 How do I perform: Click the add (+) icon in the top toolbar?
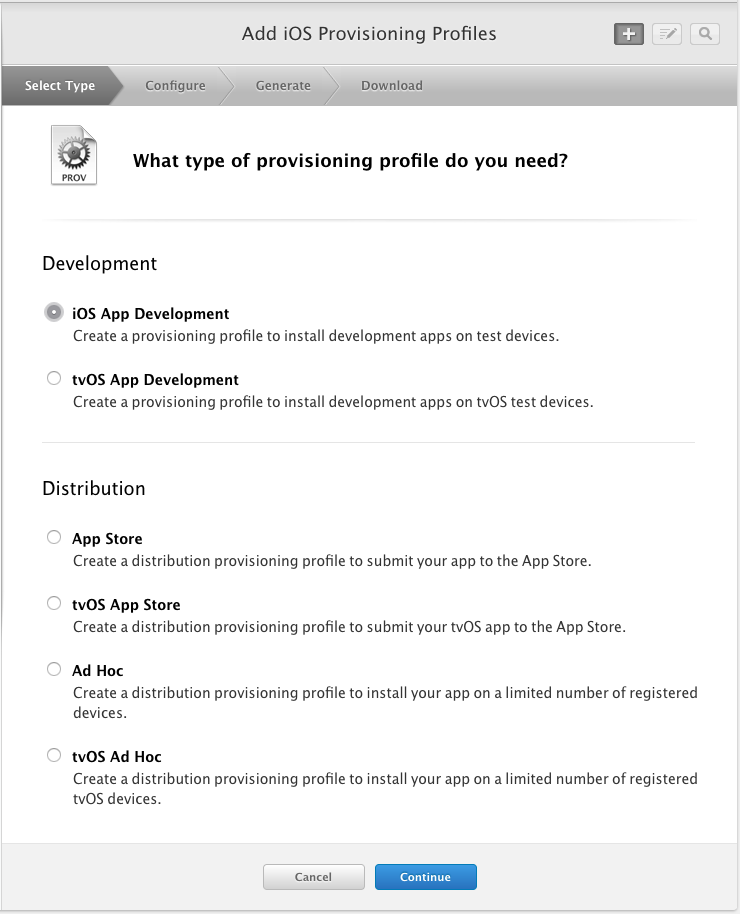(628, 33)
